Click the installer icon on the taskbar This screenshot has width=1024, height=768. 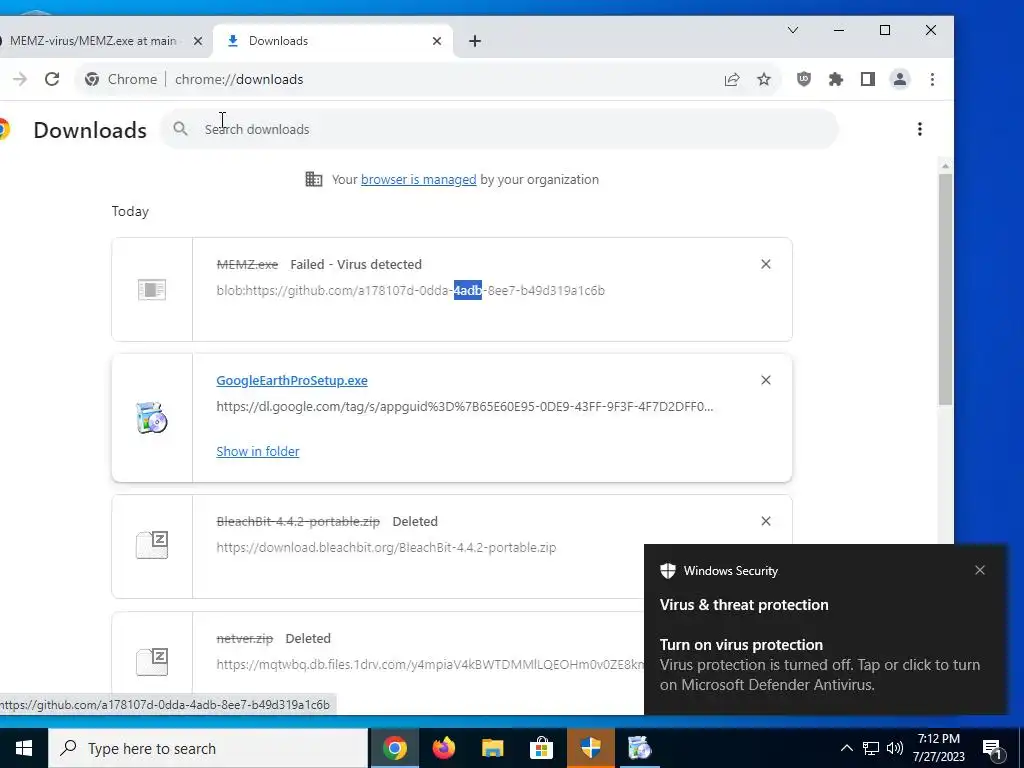point(639,748)
